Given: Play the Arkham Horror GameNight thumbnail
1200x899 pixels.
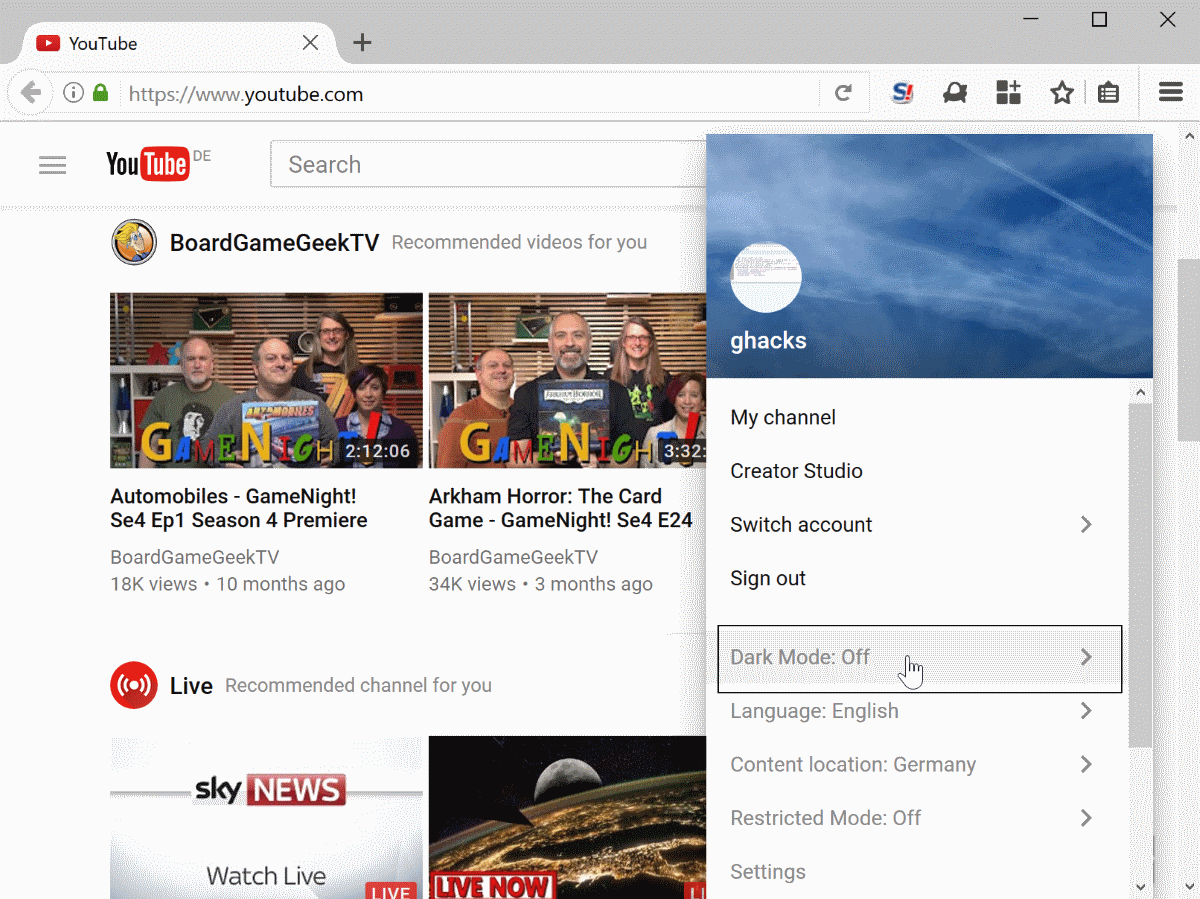Looking at the screenshot, I should coord(567,380).
